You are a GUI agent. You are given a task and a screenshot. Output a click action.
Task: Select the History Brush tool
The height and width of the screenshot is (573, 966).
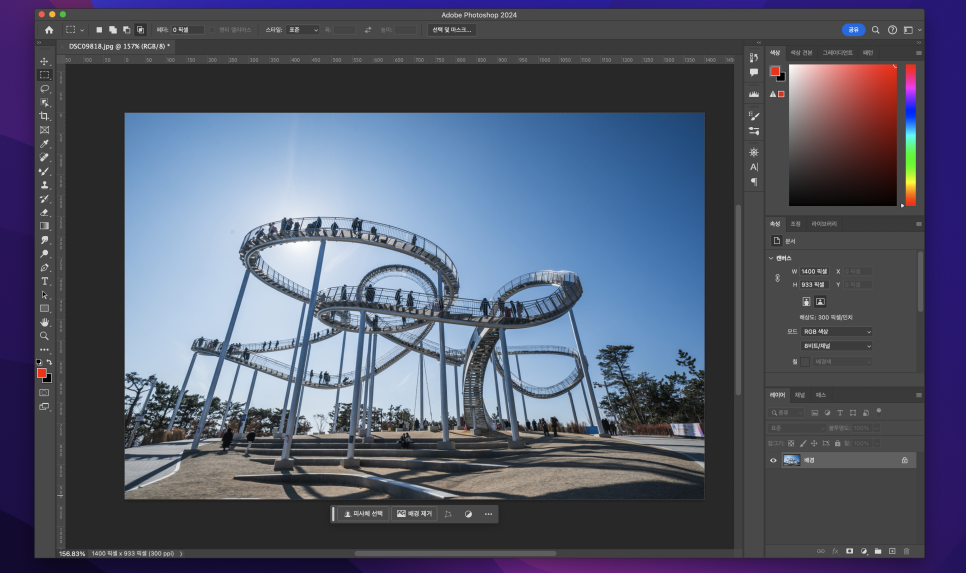pyautogui.click(x=44, y=198)
